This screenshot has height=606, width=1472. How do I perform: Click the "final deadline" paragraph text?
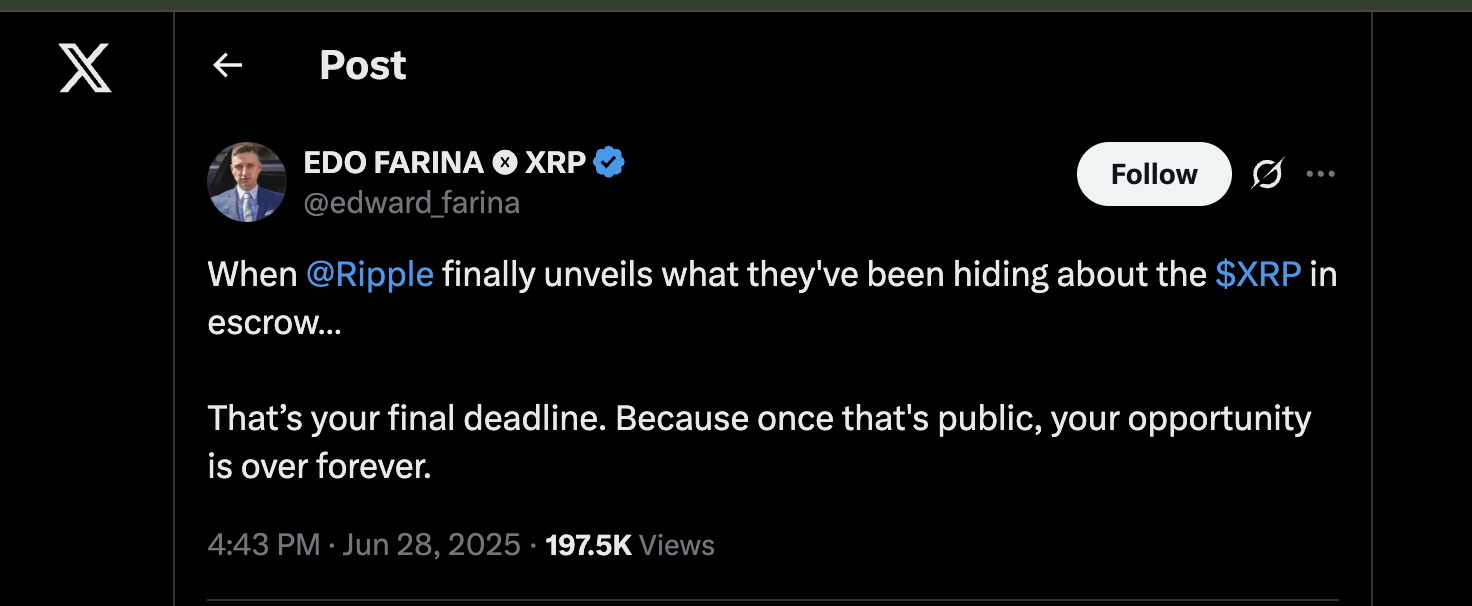pyautogui.click(x=758, y=418)
